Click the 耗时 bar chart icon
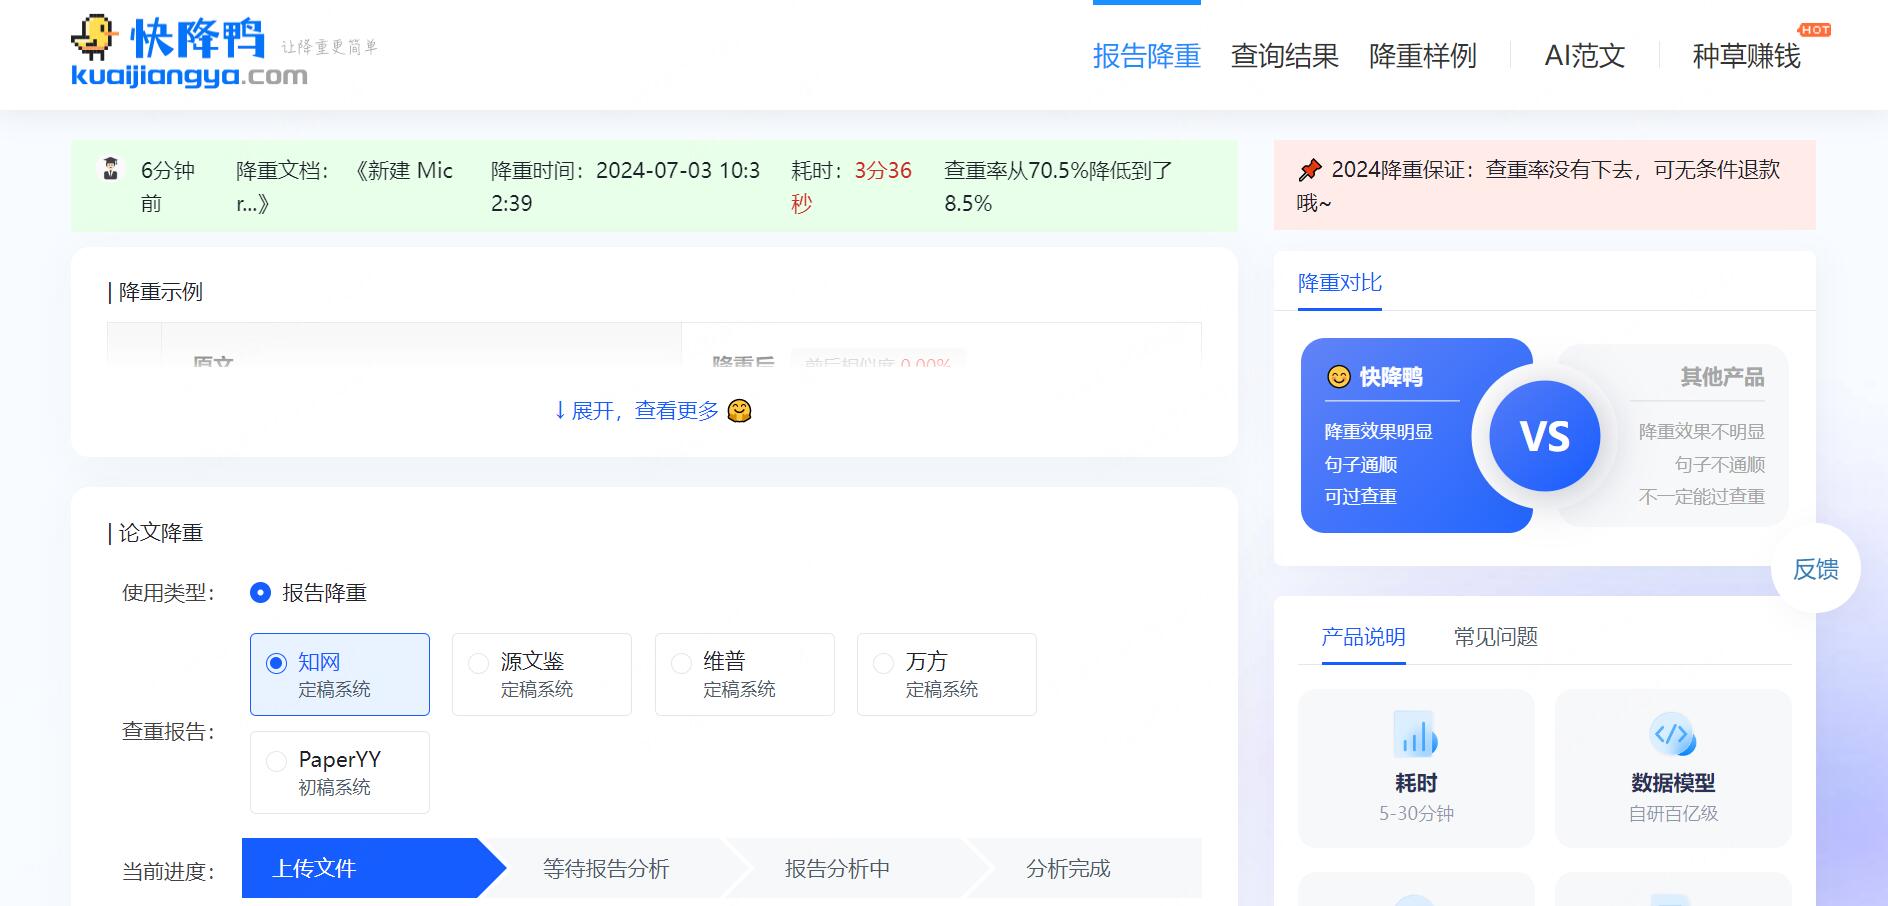The height and width of the screenshot is (906, 1888). pyautogui.click(x=1416, y=734)
